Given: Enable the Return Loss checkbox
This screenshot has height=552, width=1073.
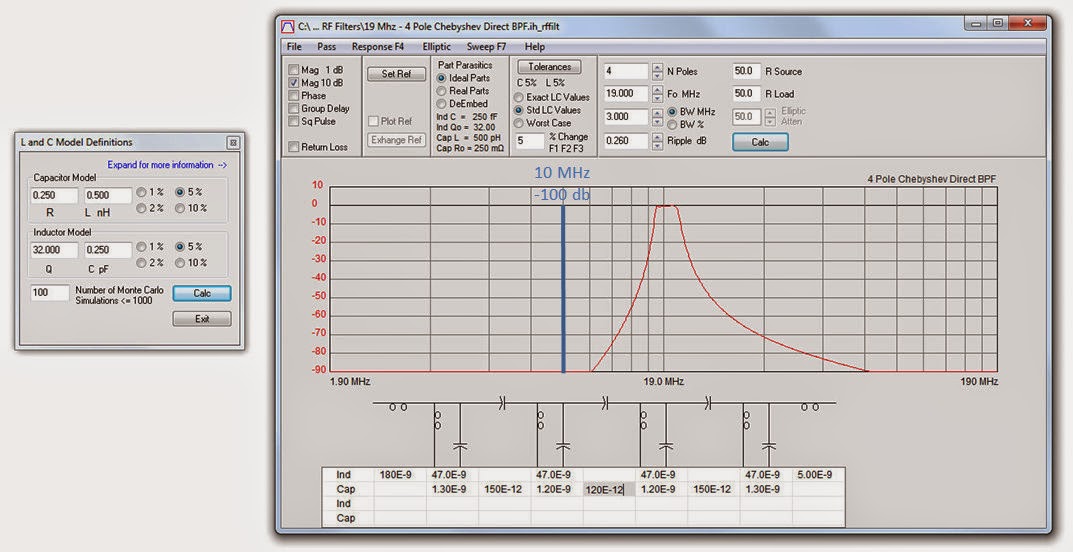Looking at the screenshot, I should pyautogui.click(x=294, y=147).
